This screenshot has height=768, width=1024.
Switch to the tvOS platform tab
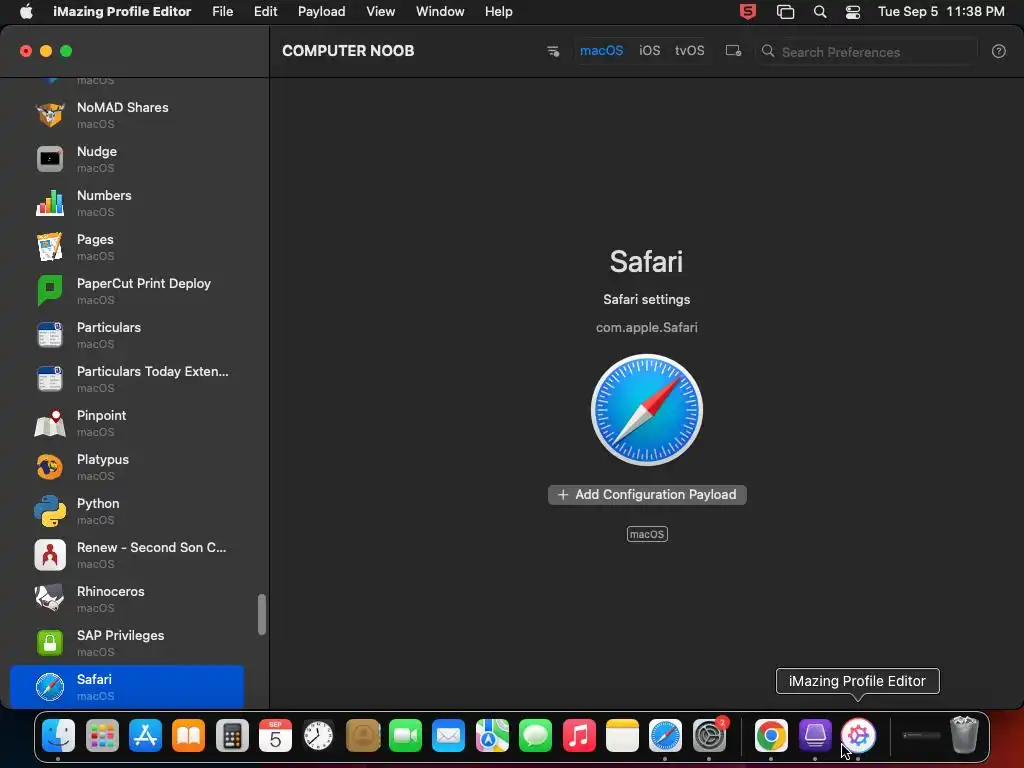coord(690,51)
